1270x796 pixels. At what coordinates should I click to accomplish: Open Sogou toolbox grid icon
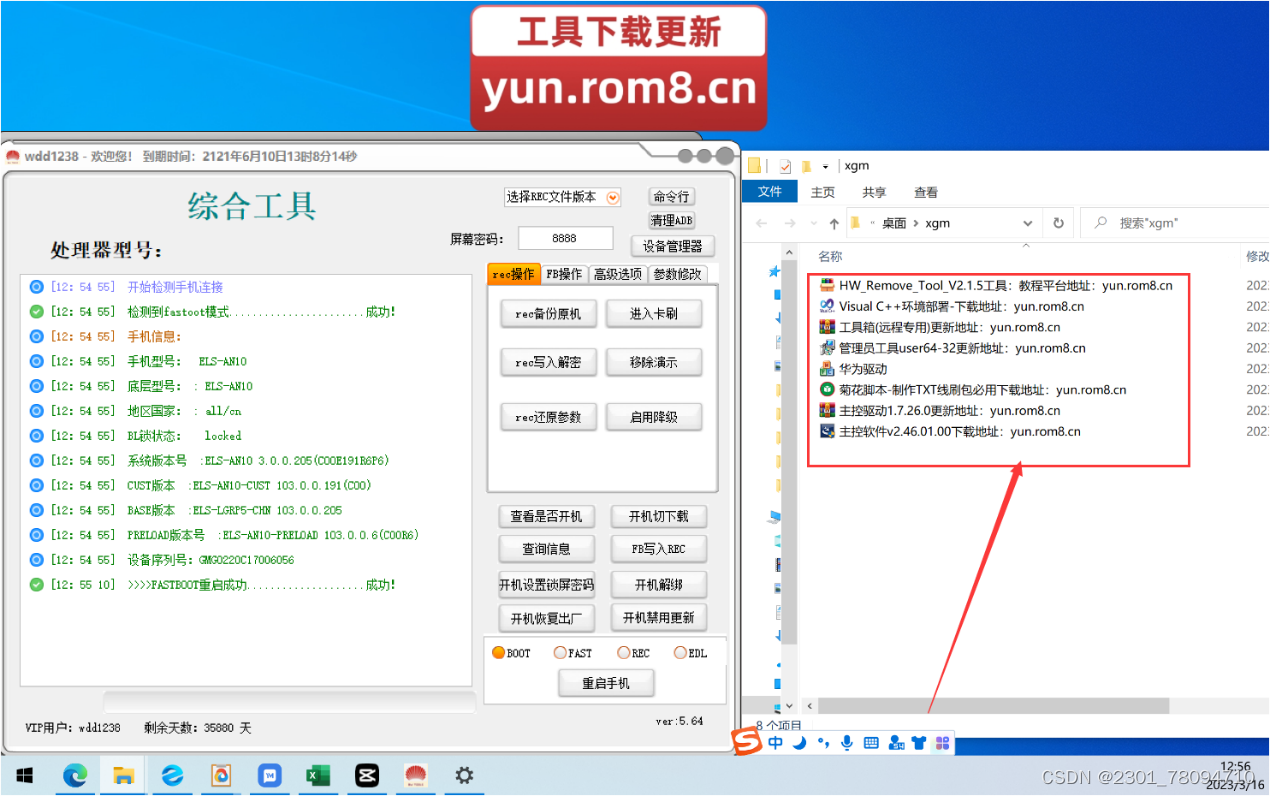pyautogui.click(x=941, y=743)
